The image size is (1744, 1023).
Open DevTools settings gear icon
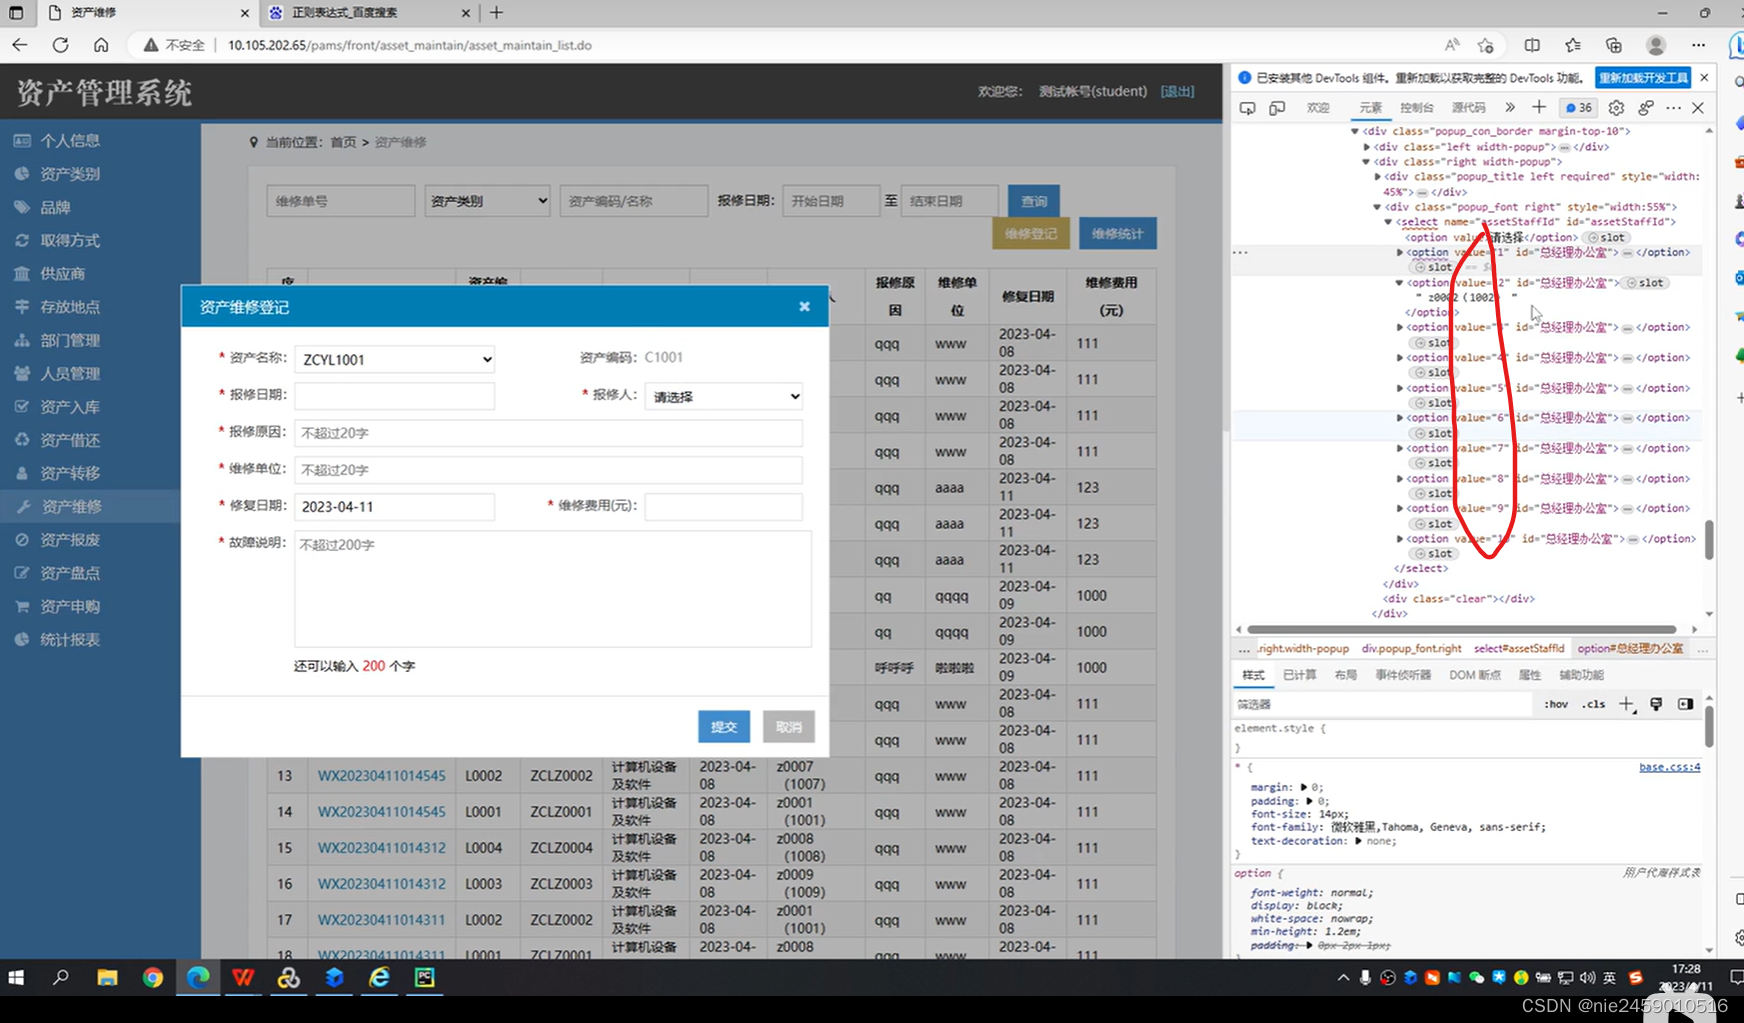point(1616,108)
